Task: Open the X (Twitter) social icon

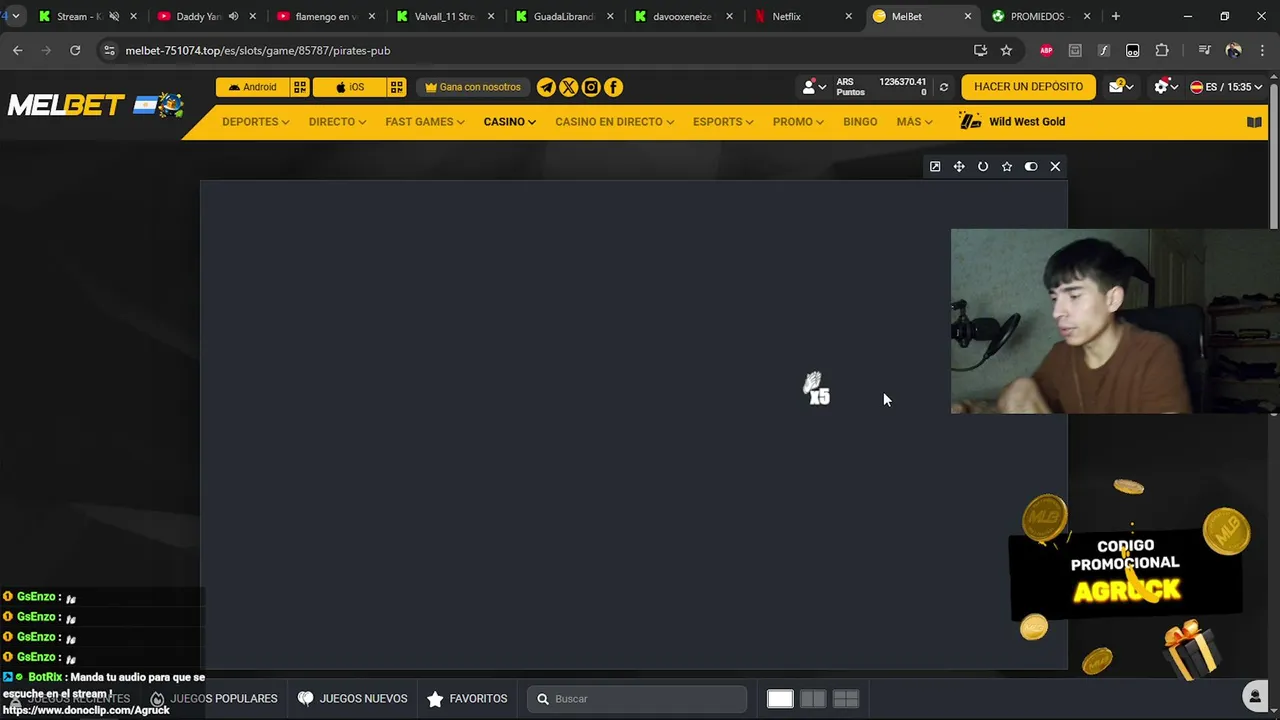Action: [x=568, y=87]
